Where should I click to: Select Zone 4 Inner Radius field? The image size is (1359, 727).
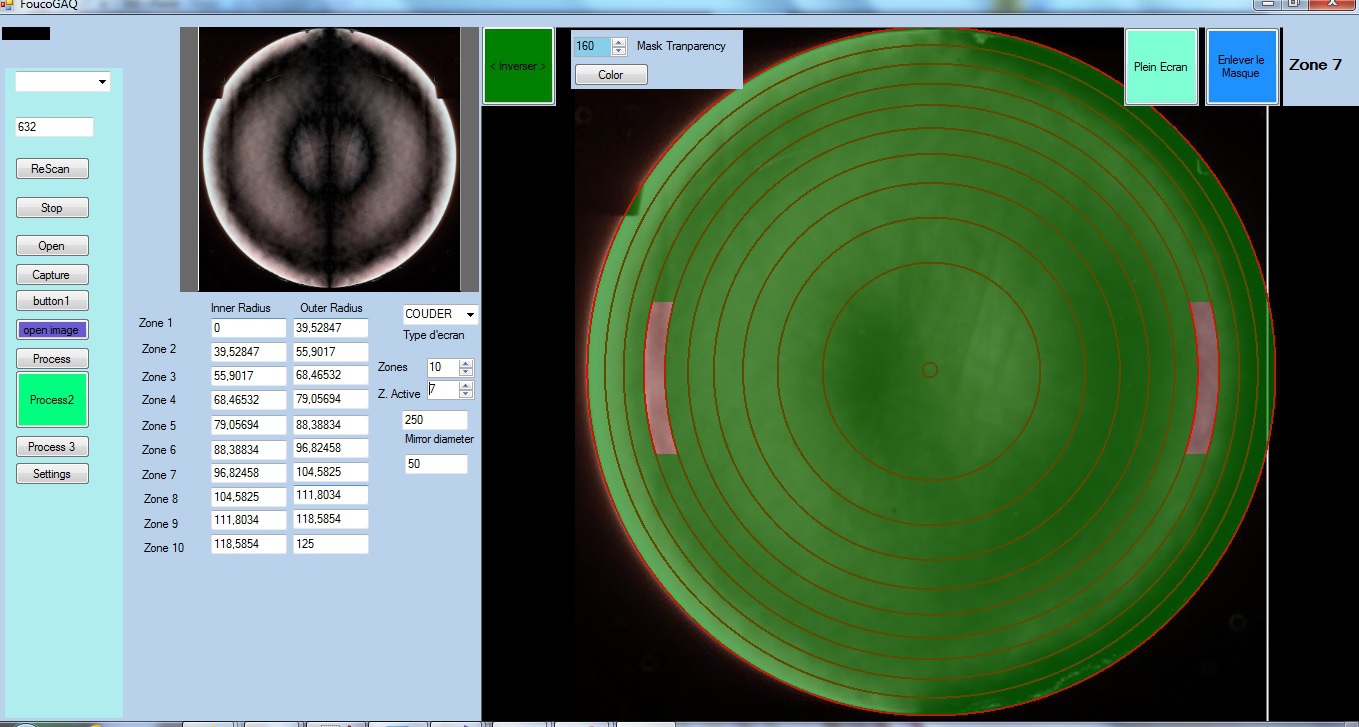coord(249,400)
